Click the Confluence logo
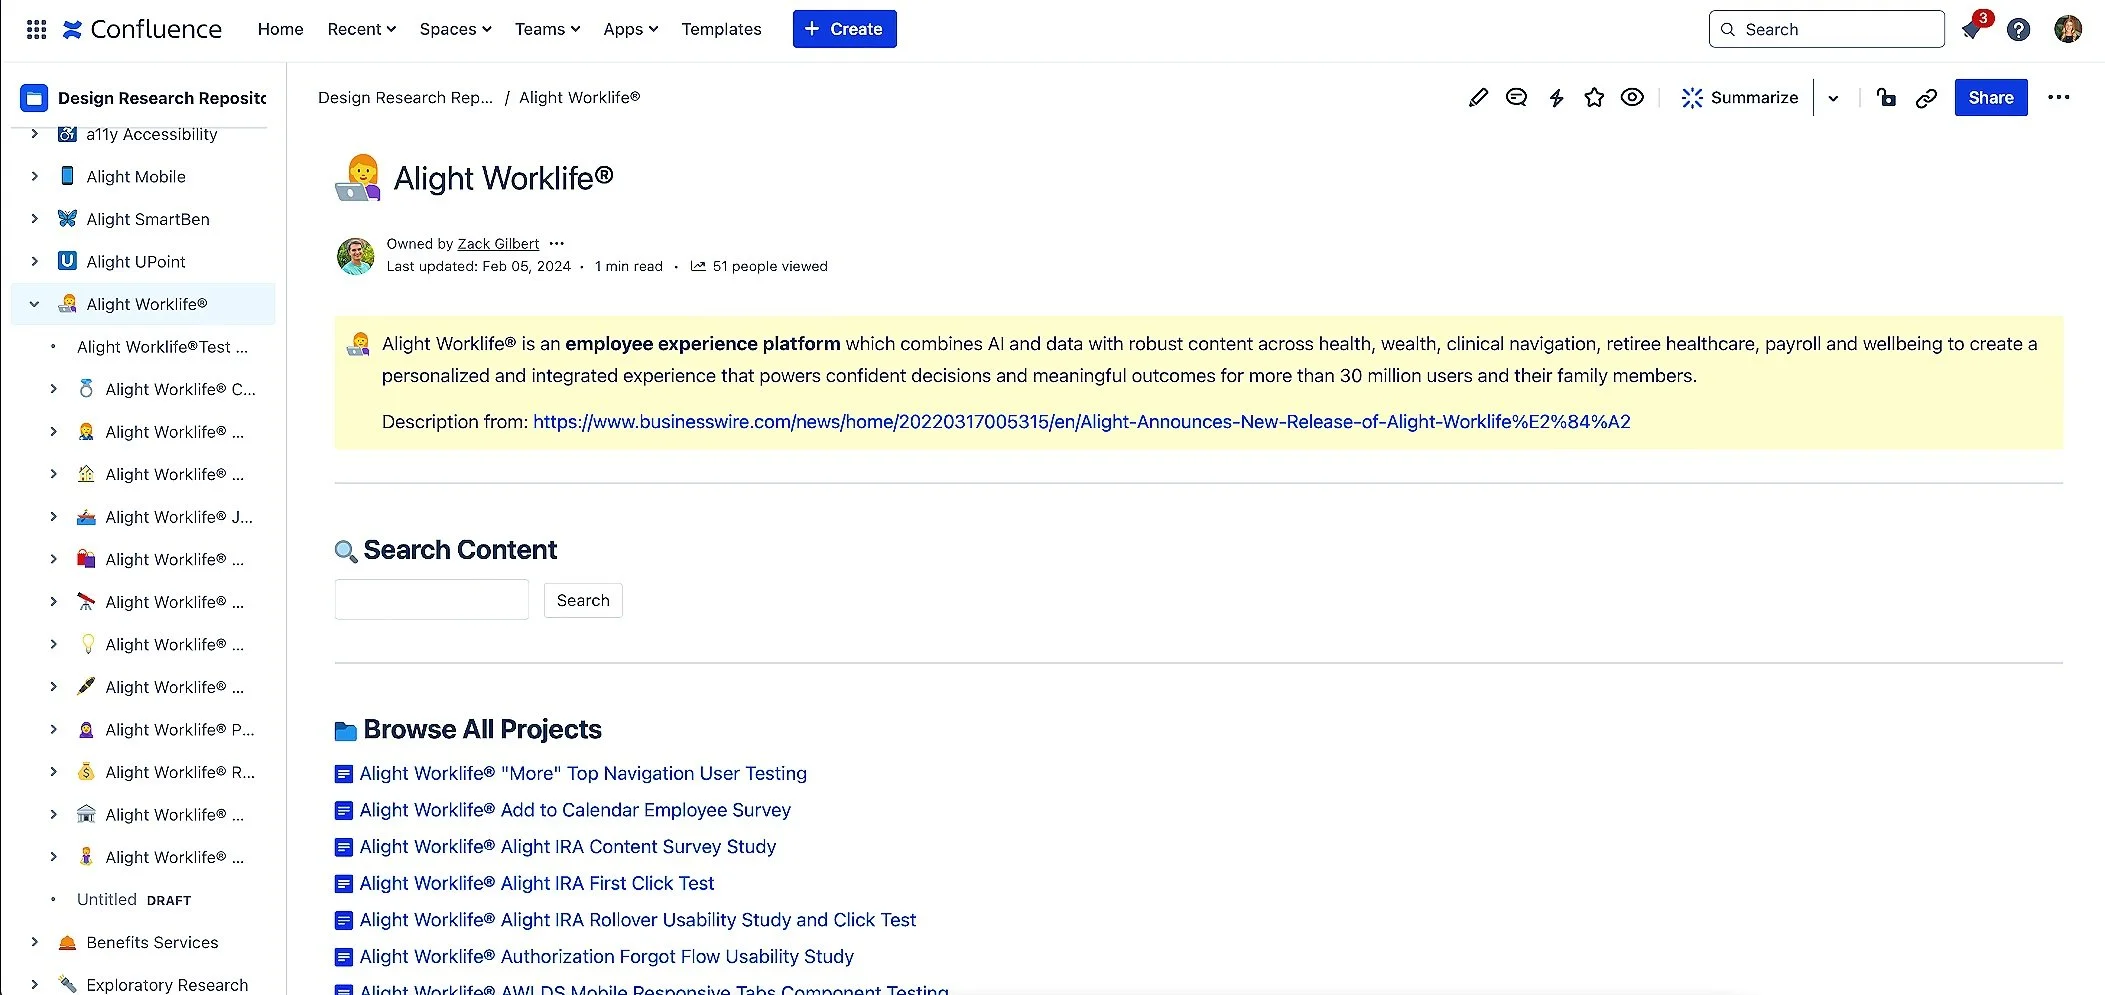This screenshot has height=995, width=2105. [142, 29]
